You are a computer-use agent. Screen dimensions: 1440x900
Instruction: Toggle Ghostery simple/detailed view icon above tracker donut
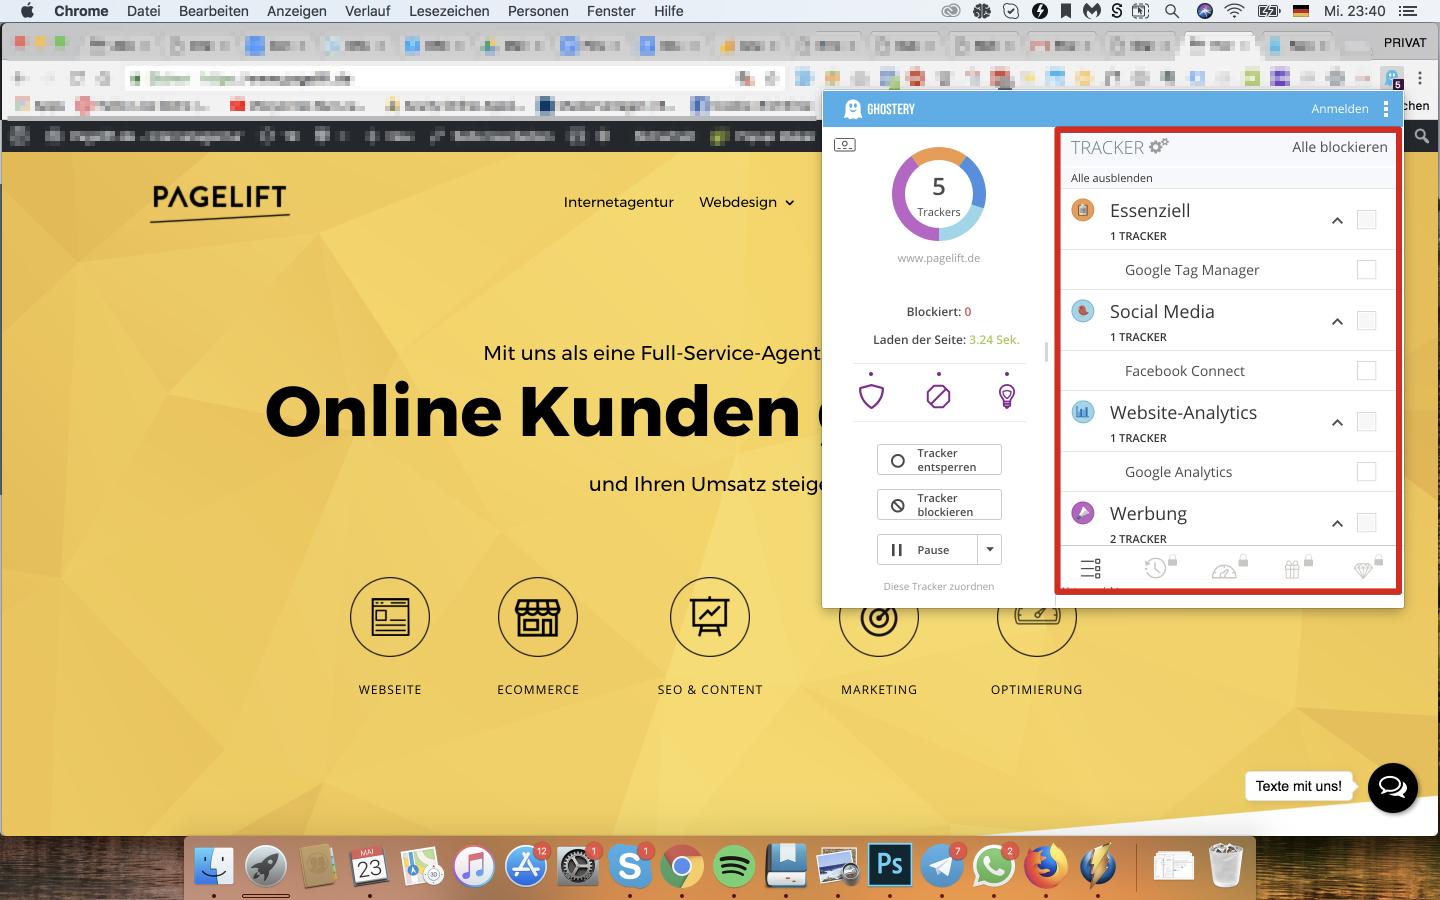tap(845, 145)
